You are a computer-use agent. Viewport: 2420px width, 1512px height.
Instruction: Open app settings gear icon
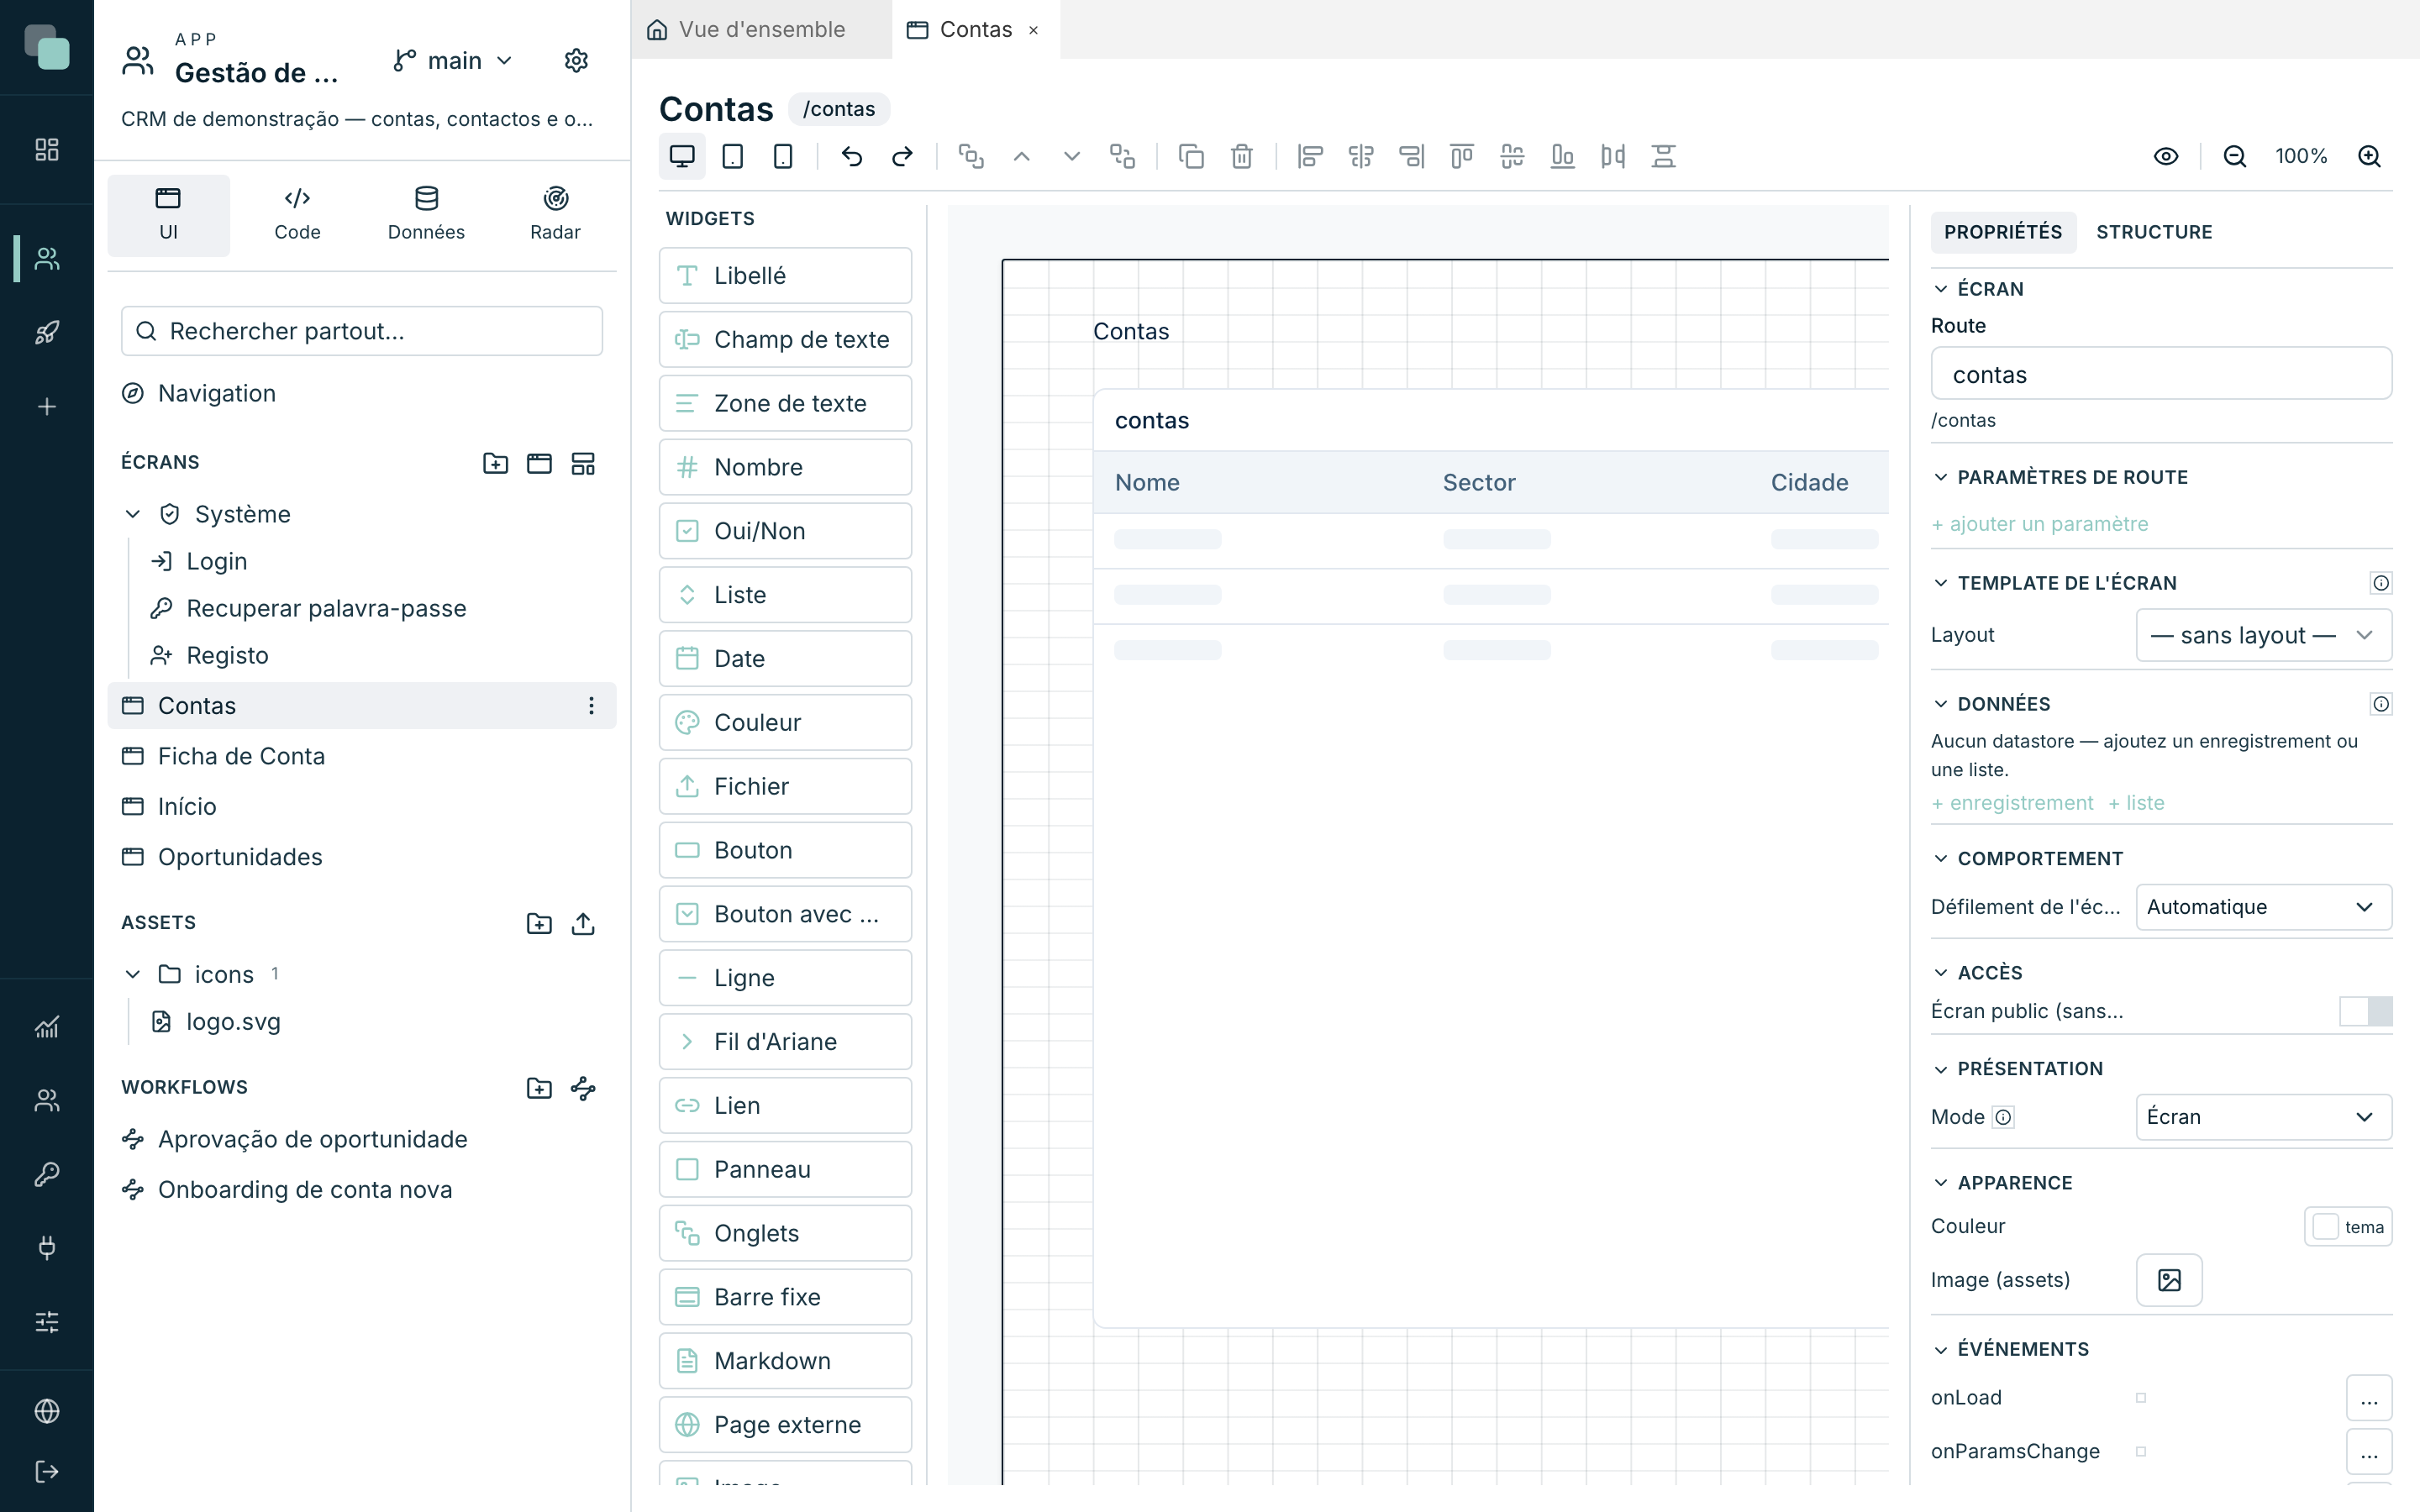point(576,60)
